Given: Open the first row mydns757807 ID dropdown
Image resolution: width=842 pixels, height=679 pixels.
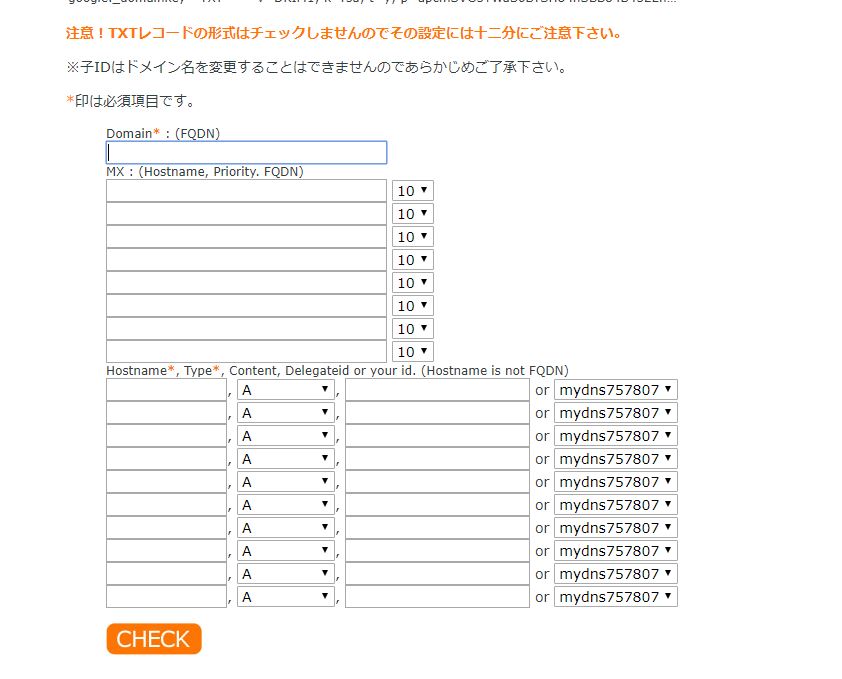Looking at the screenshot, I should point(615,390).
